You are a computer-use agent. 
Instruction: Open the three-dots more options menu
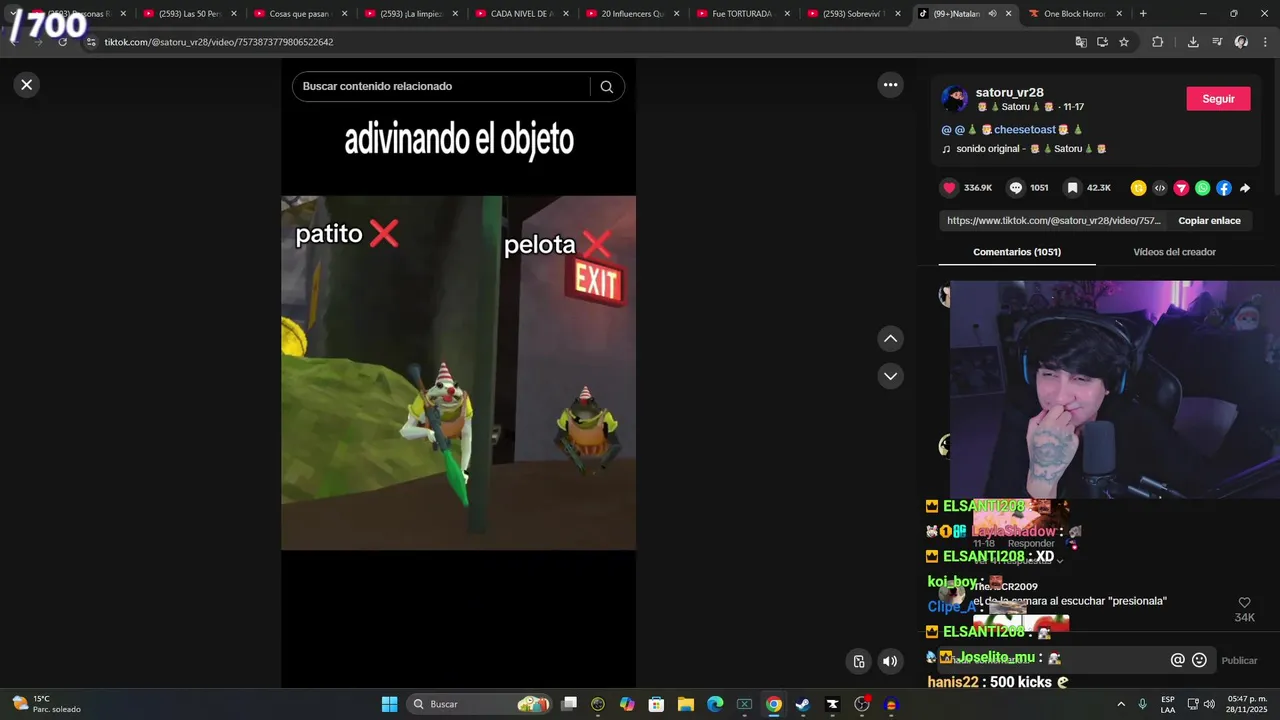[890, 85]
